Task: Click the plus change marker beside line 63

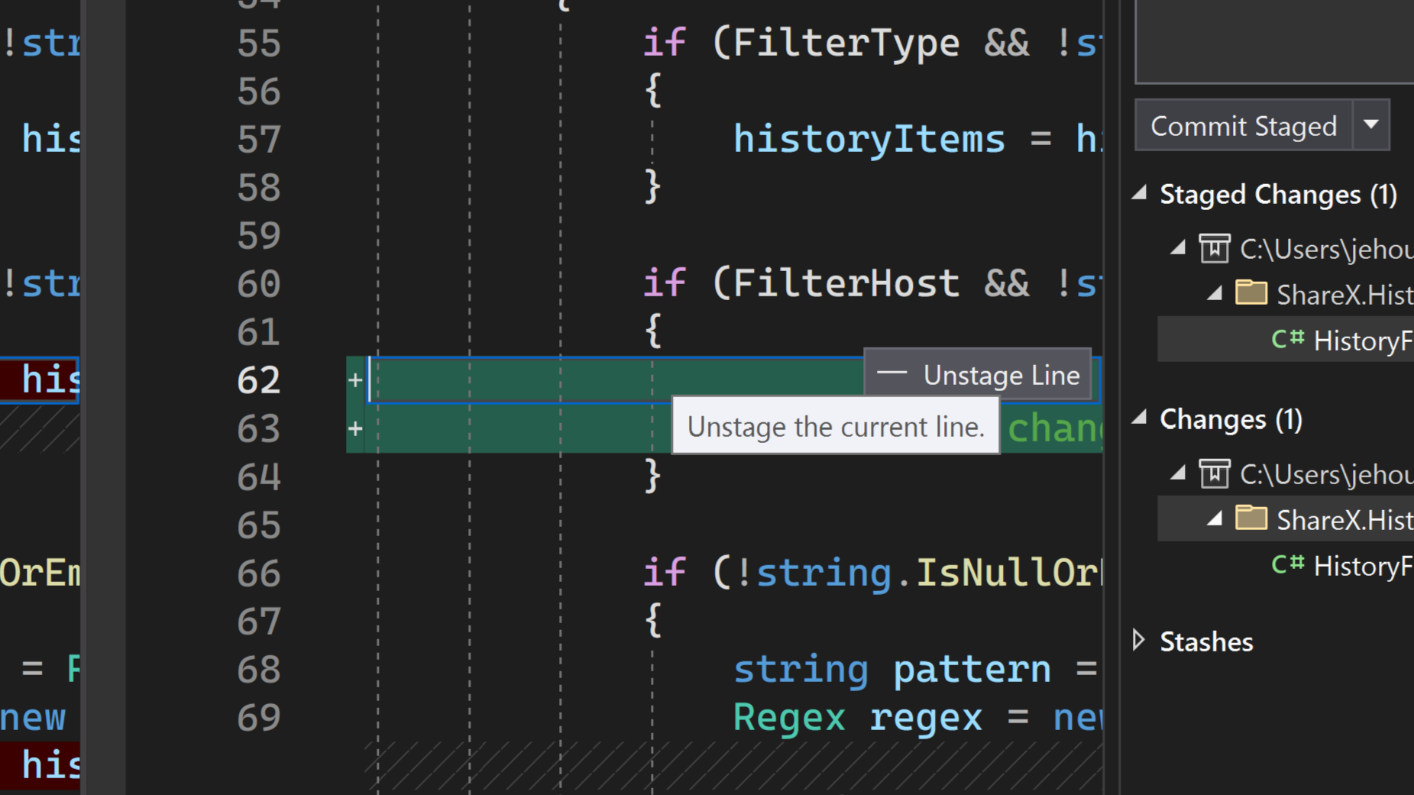Action: [x=355, y=429]
